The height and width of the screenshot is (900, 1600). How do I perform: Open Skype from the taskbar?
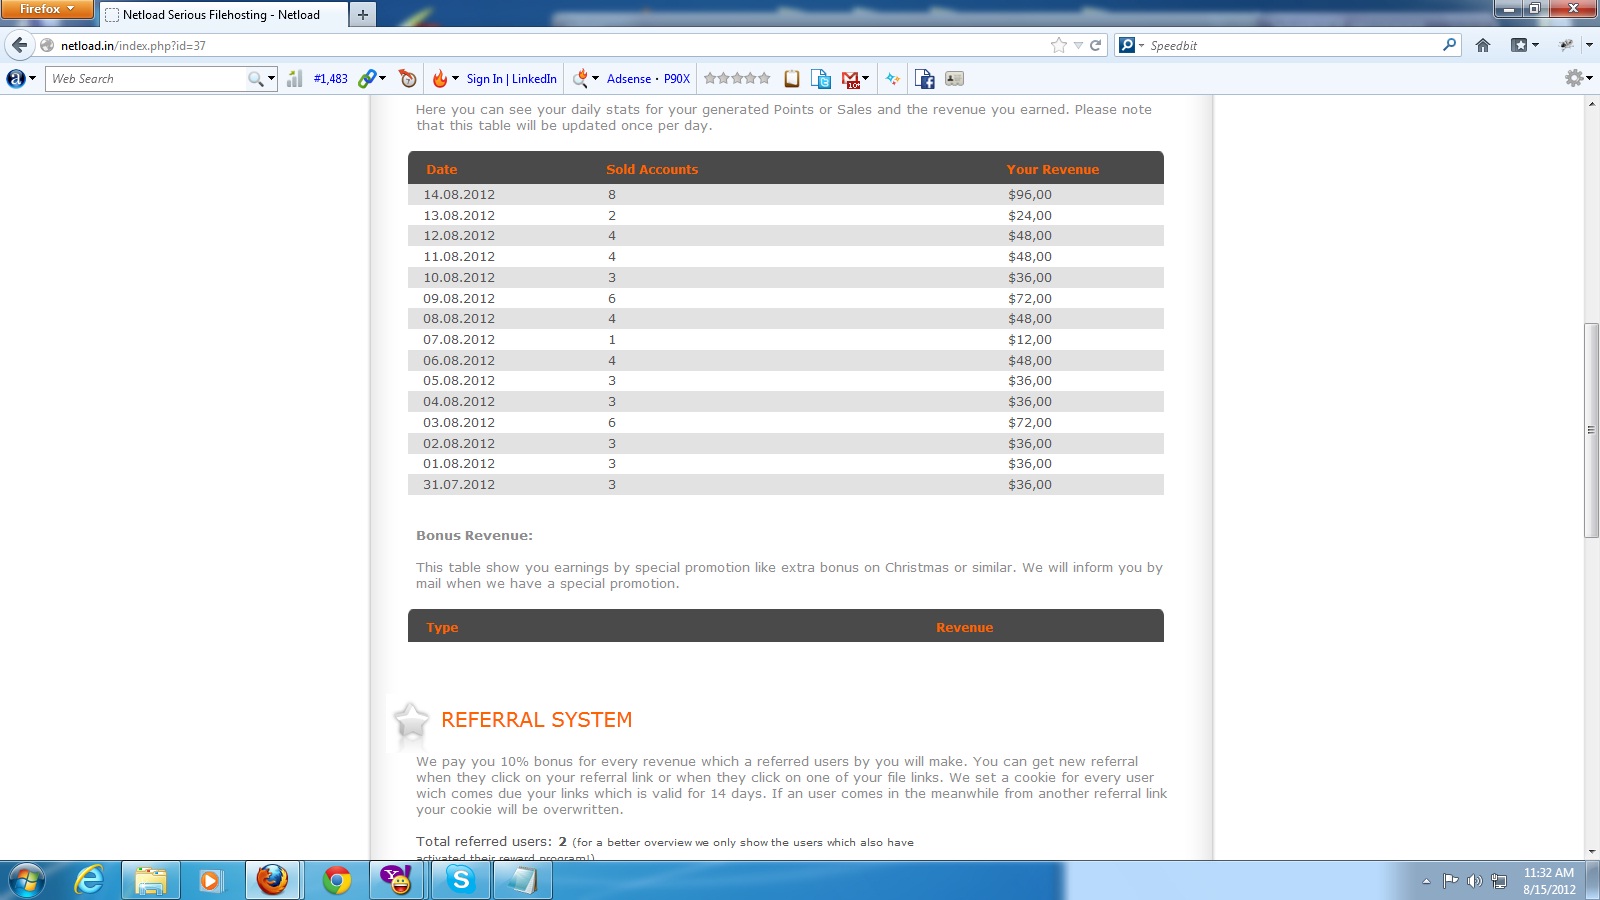click(x=461, y=880)
